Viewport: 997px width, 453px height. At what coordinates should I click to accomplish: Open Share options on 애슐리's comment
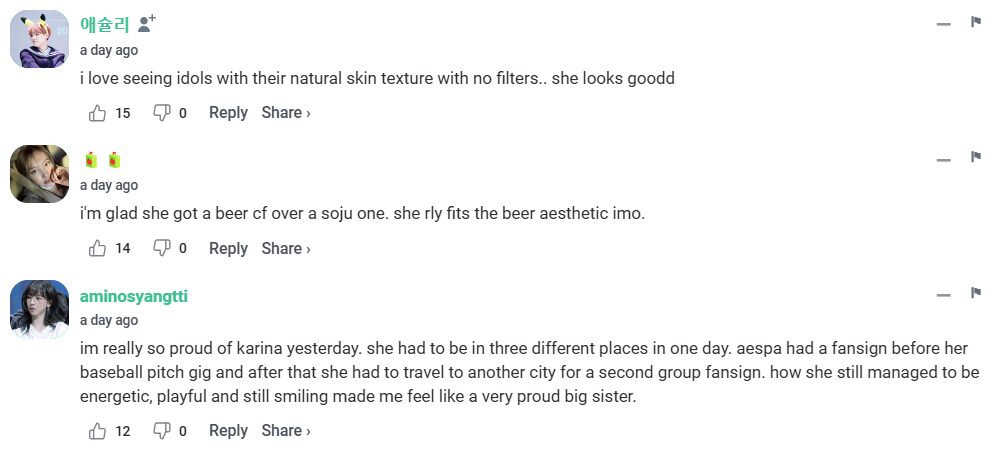[x=285, y=113]
